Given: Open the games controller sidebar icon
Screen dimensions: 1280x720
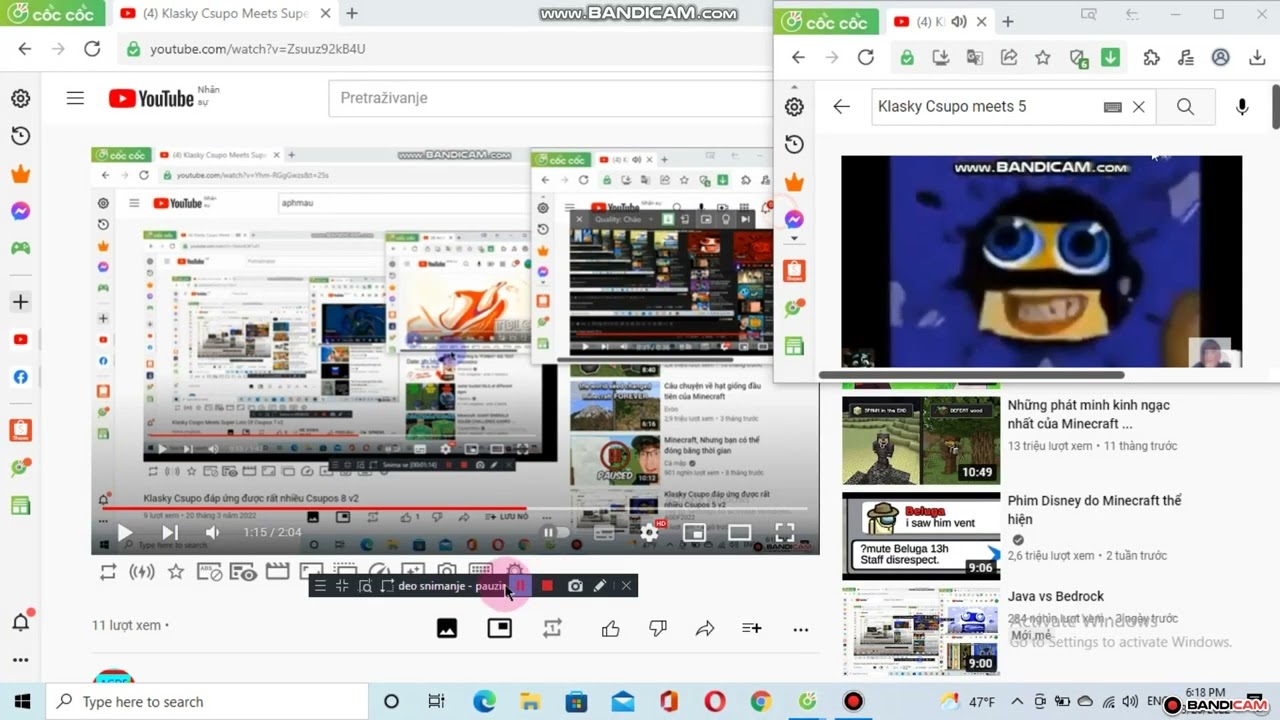Looking at the screenshot, I should (20, 248).
